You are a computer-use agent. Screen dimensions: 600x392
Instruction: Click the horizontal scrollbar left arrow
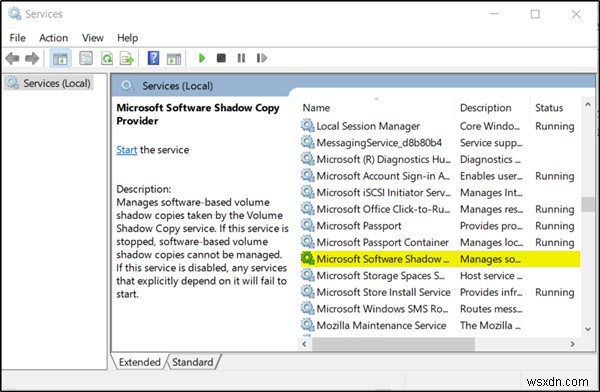click(x=305, y=344)
